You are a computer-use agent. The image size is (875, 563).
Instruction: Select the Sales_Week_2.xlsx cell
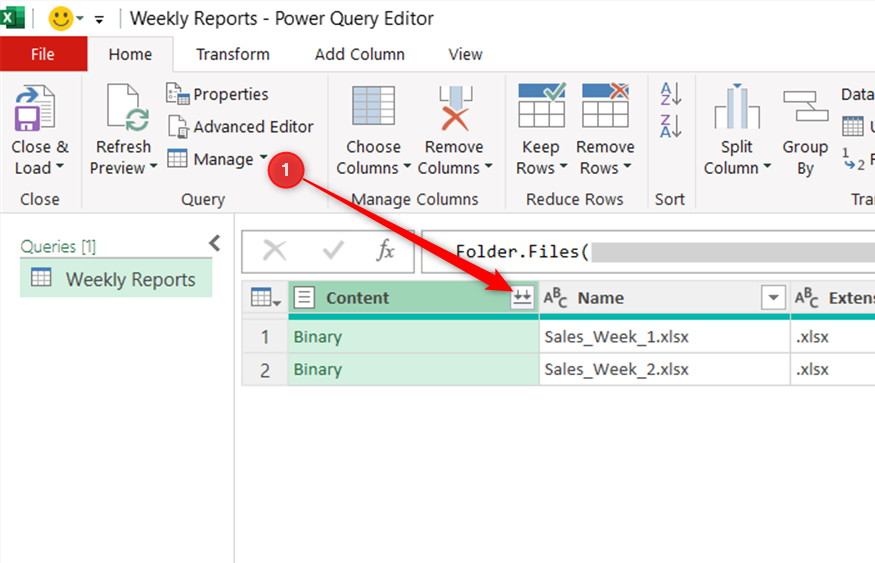tap(664, 369)
